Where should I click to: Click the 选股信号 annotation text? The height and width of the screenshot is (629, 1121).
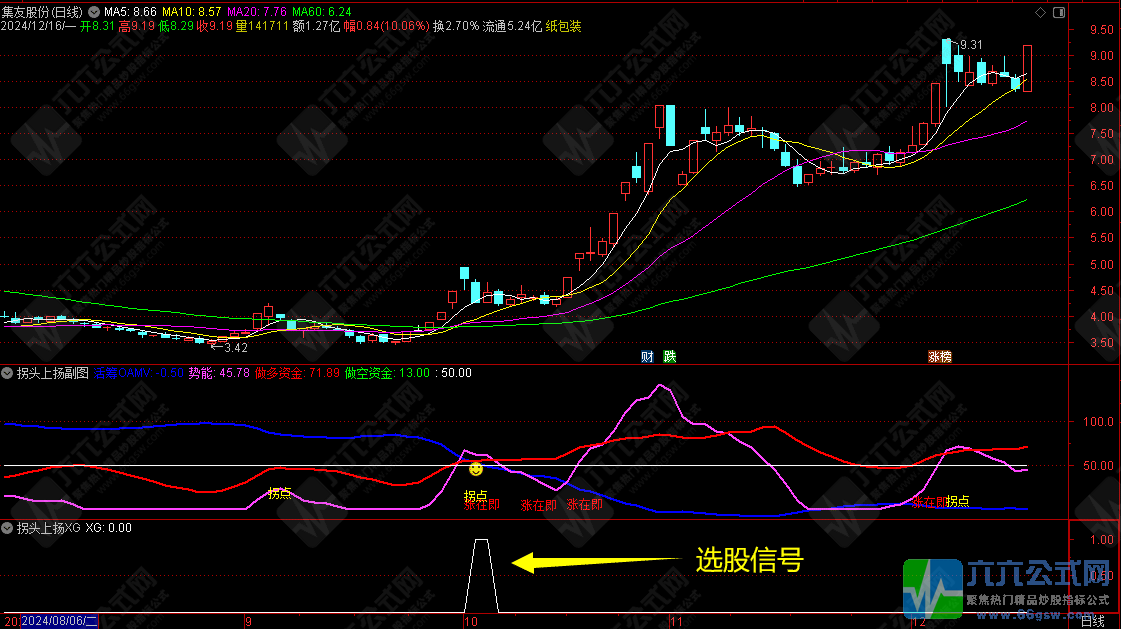748,561
